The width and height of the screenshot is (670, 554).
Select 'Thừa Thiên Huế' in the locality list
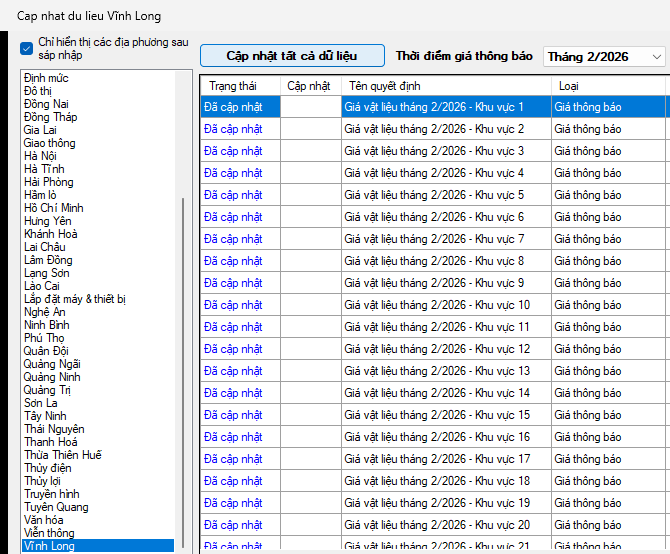pyautogui.click(x=63, y=455)
